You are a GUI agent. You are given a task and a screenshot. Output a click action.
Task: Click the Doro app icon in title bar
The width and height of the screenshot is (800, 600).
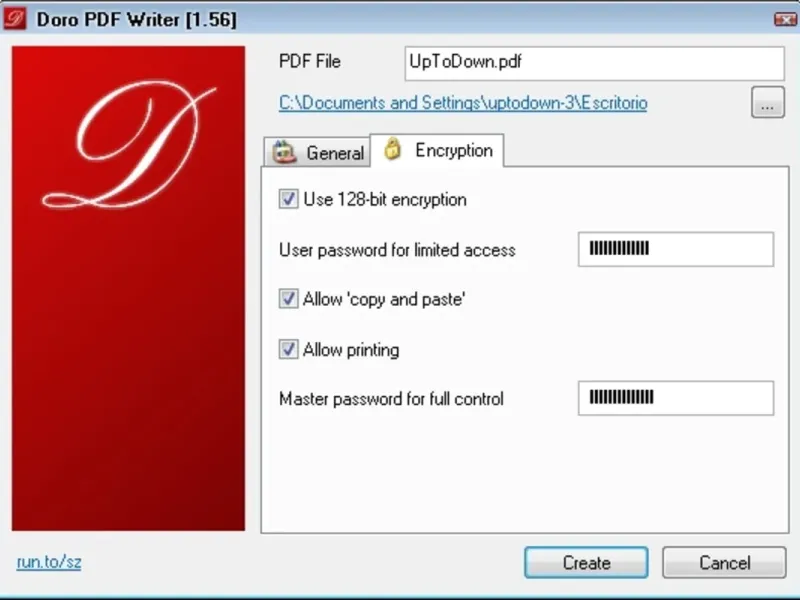click(14, 19)
